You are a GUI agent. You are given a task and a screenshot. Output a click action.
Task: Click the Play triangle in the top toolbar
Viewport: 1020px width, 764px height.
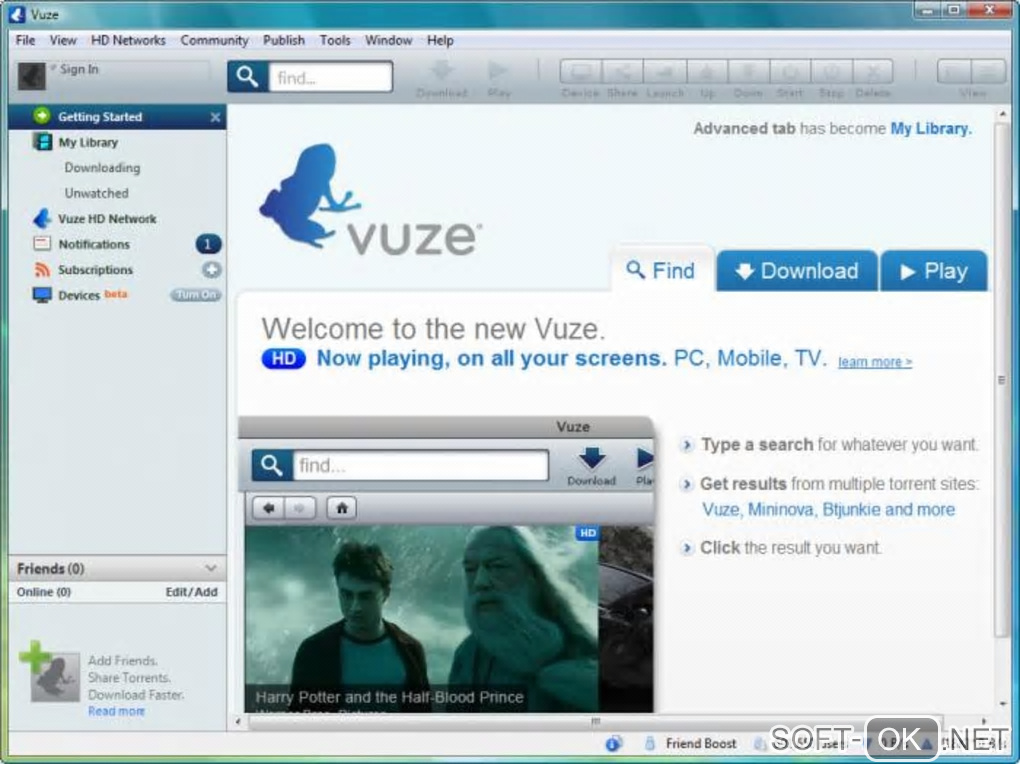point(498,71)
